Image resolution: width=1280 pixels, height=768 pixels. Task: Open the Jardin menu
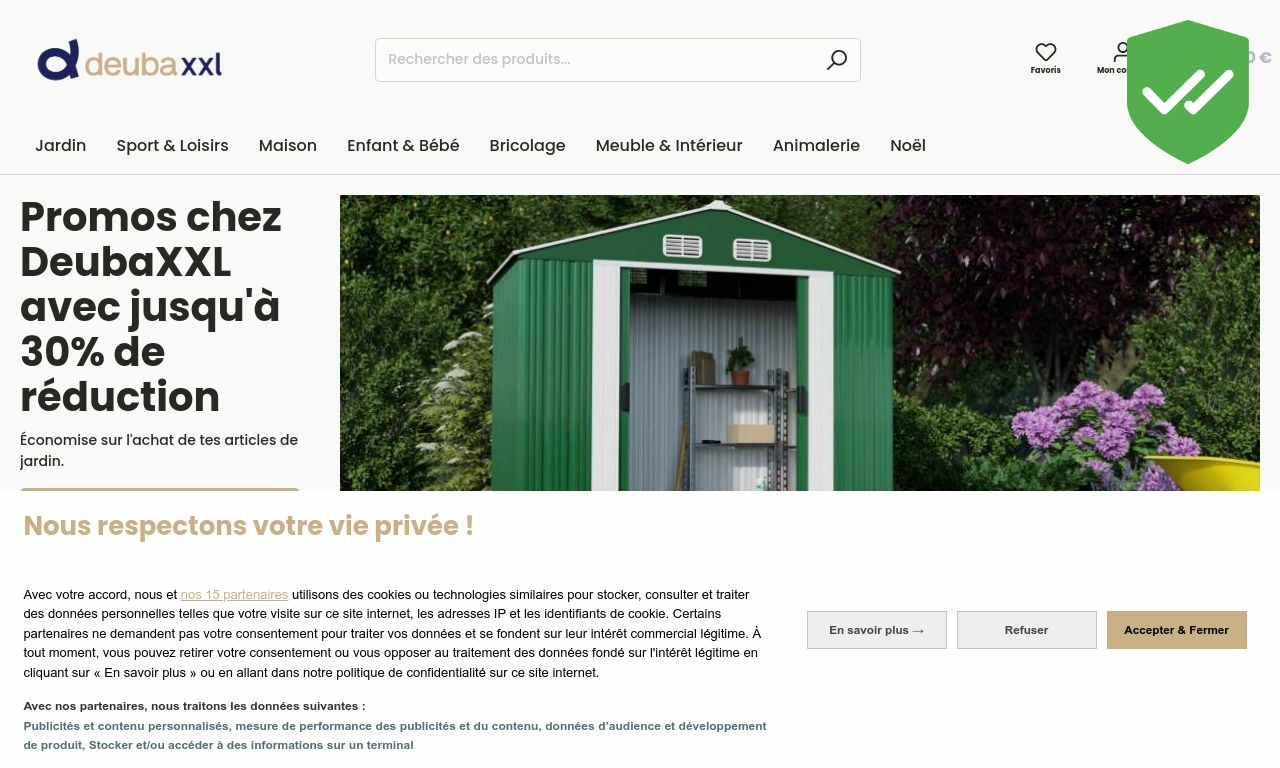coord(61,146)
